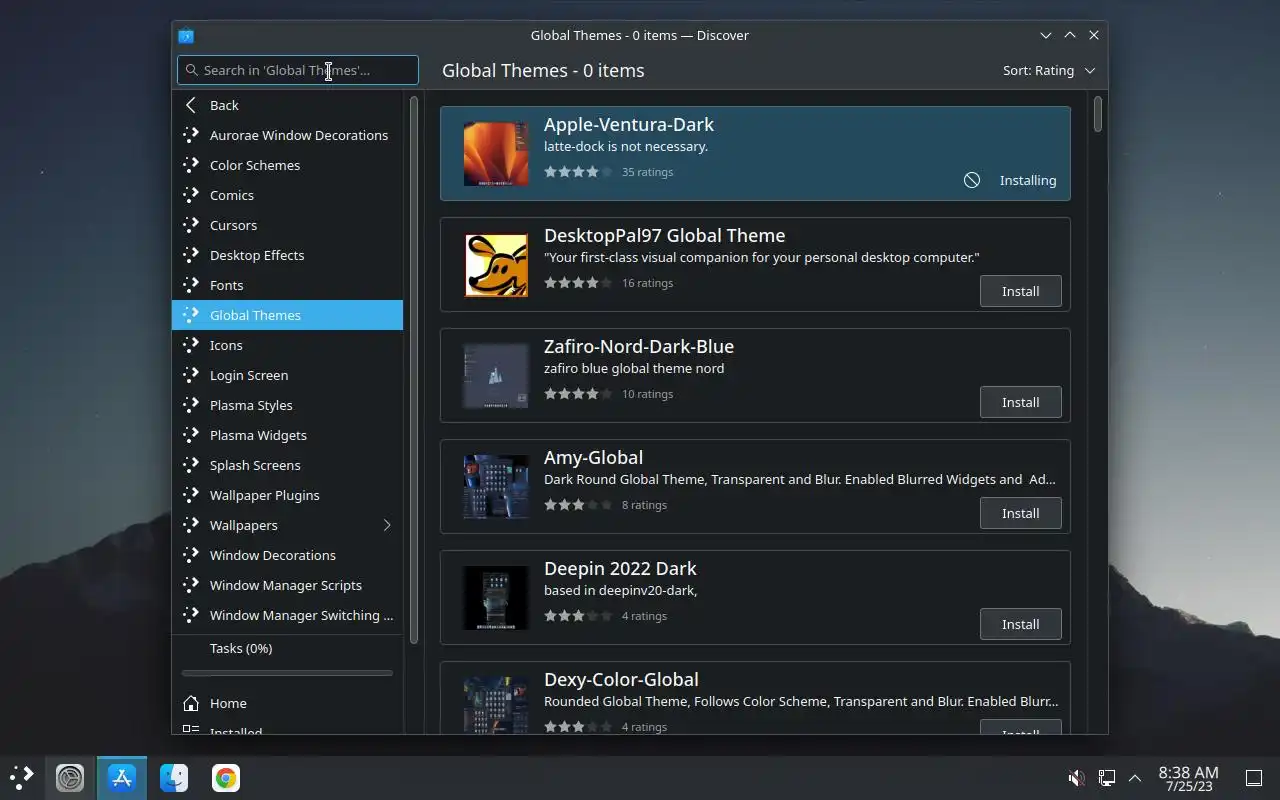Click the sidebar category scrollbar
The width and height of the screenshot is (1280, 800).
click(414, 370)
